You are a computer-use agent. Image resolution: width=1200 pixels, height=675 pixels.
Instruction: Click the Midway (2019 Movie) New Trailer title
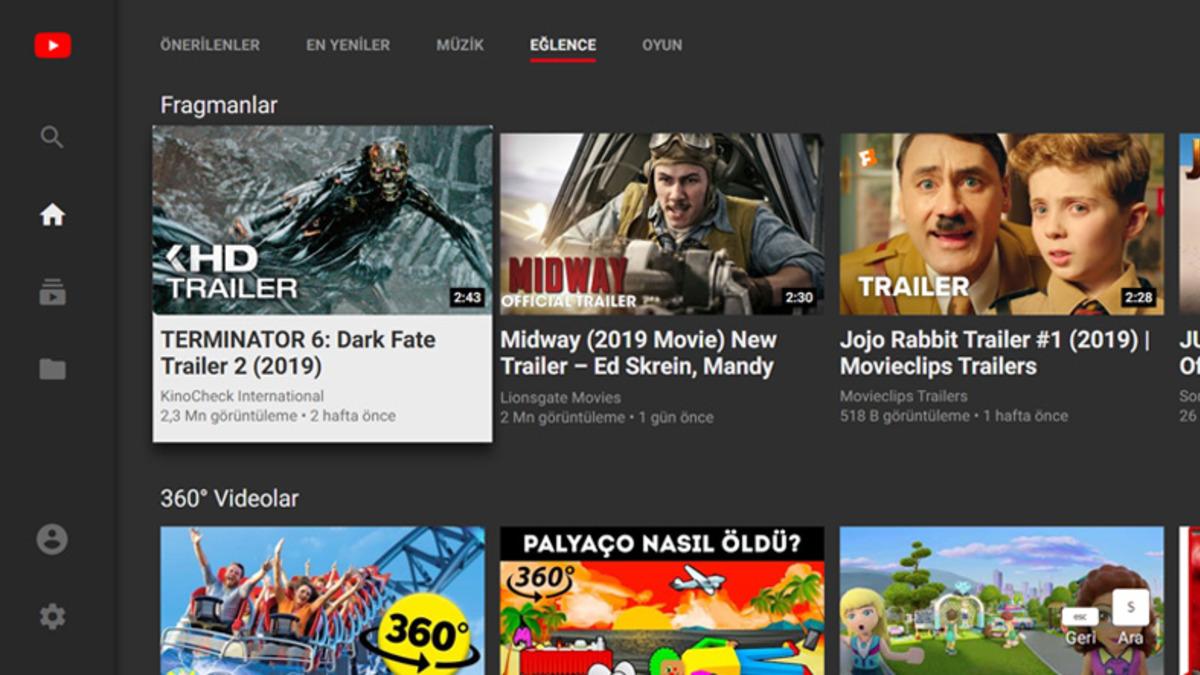coord(639,353)
